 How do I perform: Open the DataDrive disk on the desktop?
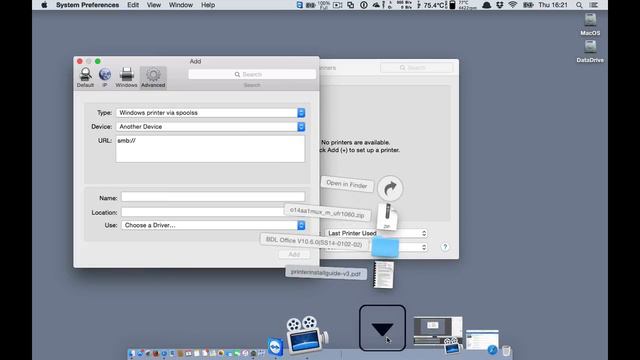point(590,51)
